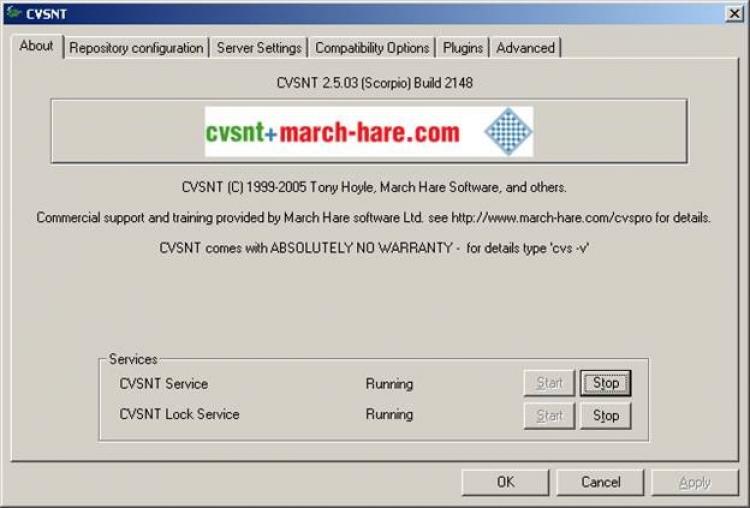The width and height of the screenshot is (750, 508).
Task: Select the Compatibility Options tab
Action: coord(372,48)
